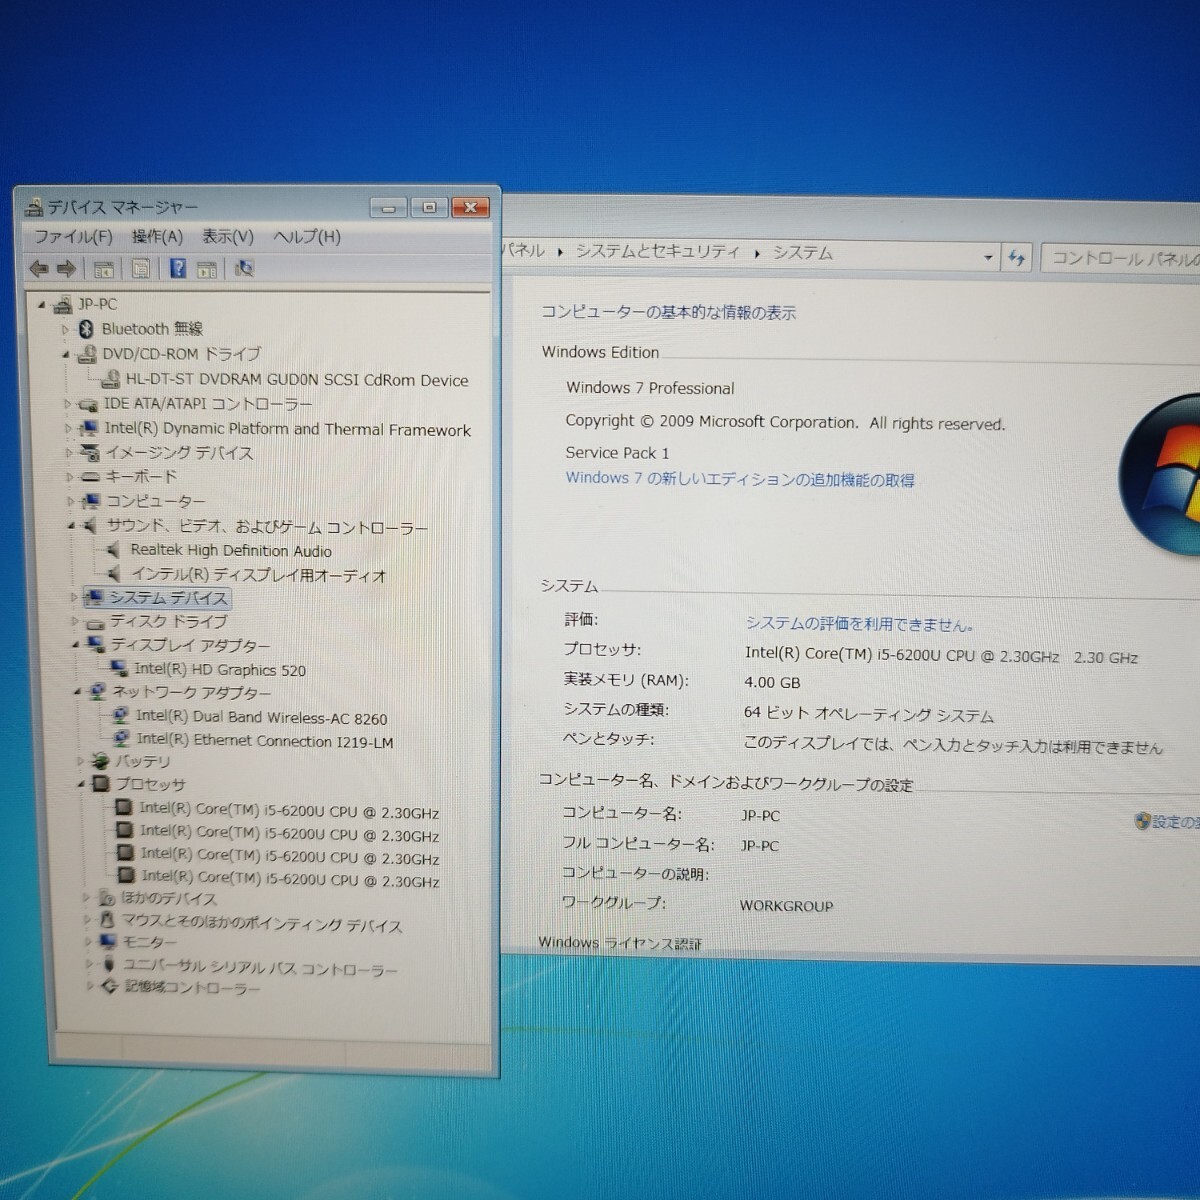This screenshot has height=1200, width=1200.
Task: Open the ファイル(F) menu
Action: pos(73,237)
